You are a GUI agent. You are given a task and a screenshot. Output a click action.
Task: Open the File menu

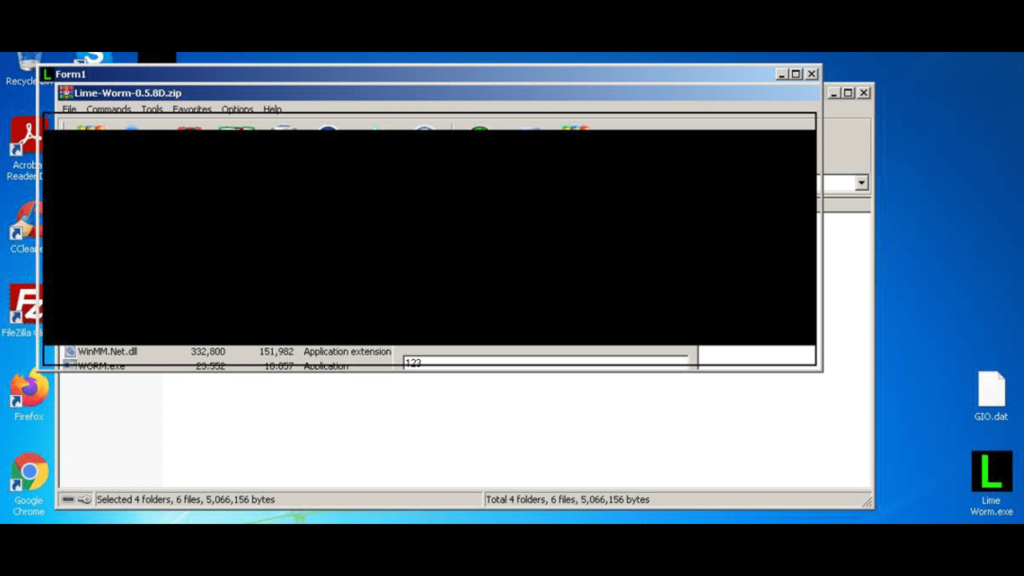coord(69,109)
